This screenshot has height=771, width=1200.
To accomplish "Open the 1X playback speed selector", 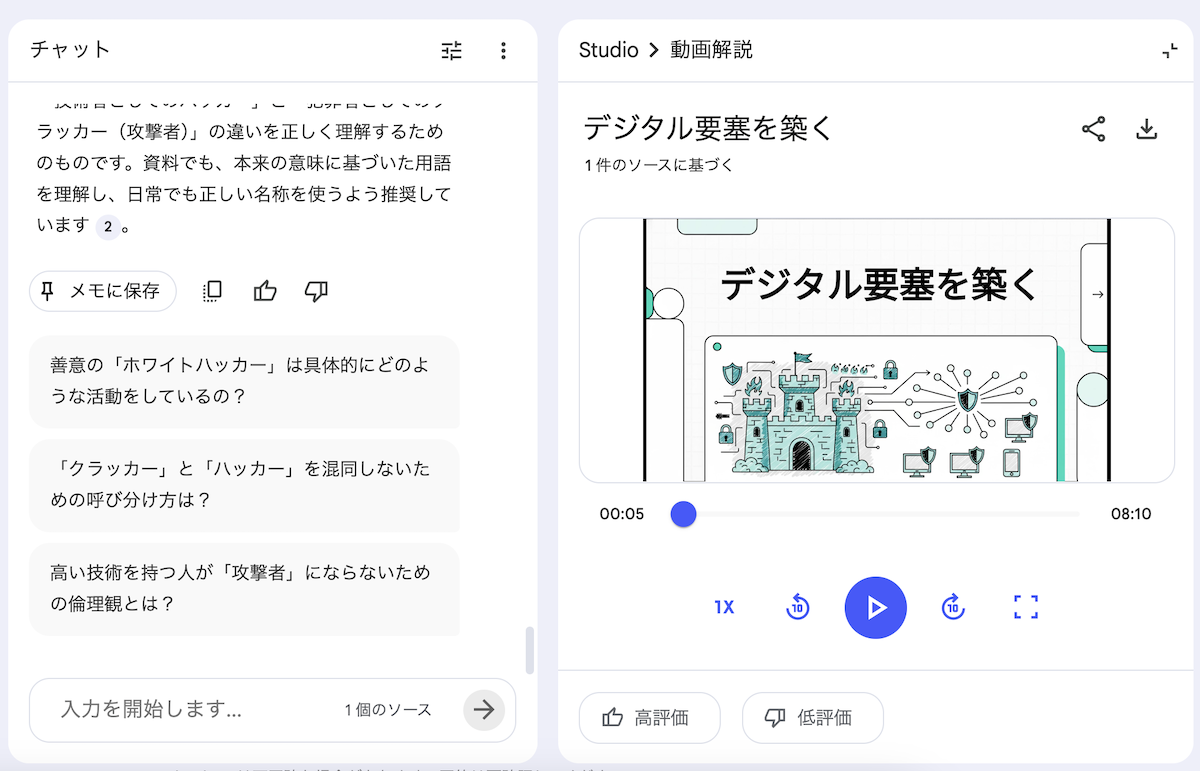I will 724,607.
